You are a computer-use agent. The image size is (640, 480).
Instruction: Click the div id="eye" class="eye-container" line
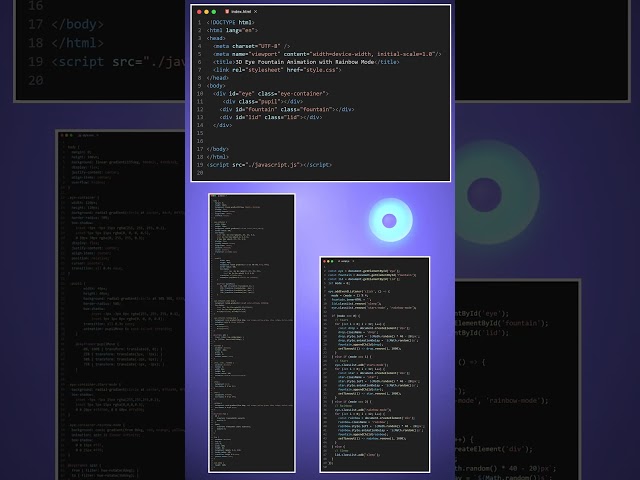click(271, 93)
